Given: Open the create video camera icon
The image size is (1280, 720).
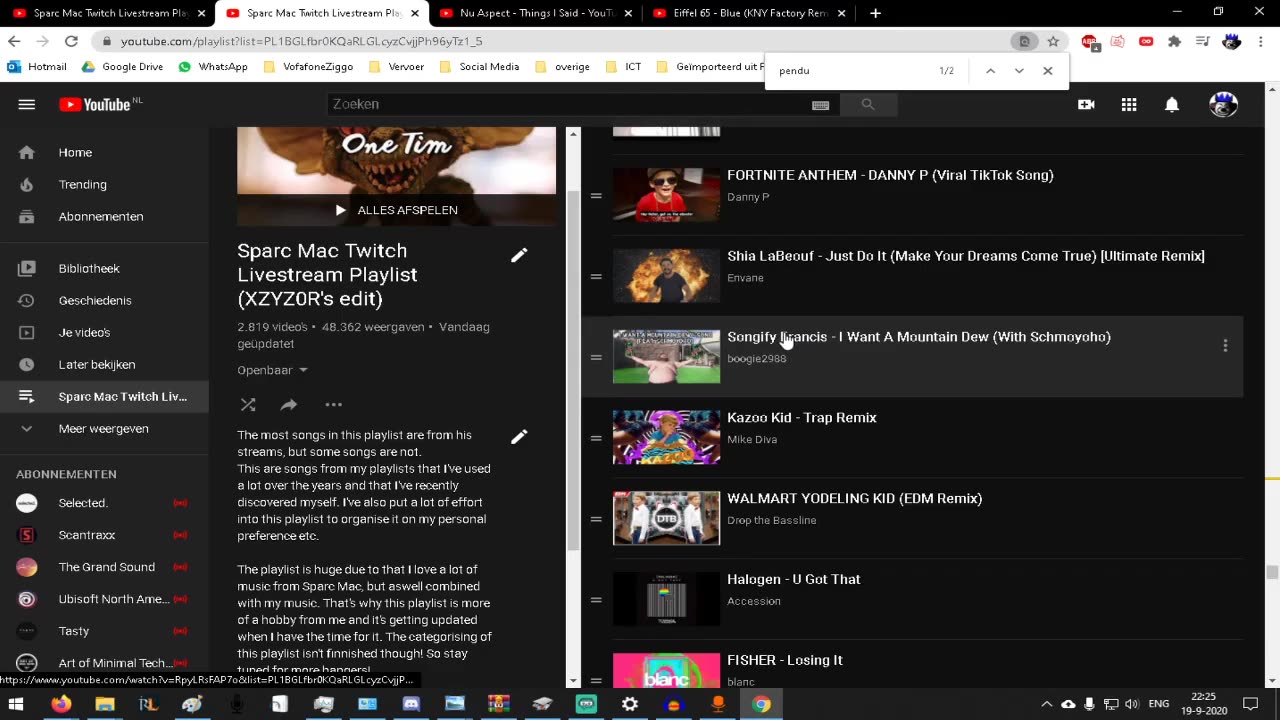Looking at the screenshot, I should 1086,104.
